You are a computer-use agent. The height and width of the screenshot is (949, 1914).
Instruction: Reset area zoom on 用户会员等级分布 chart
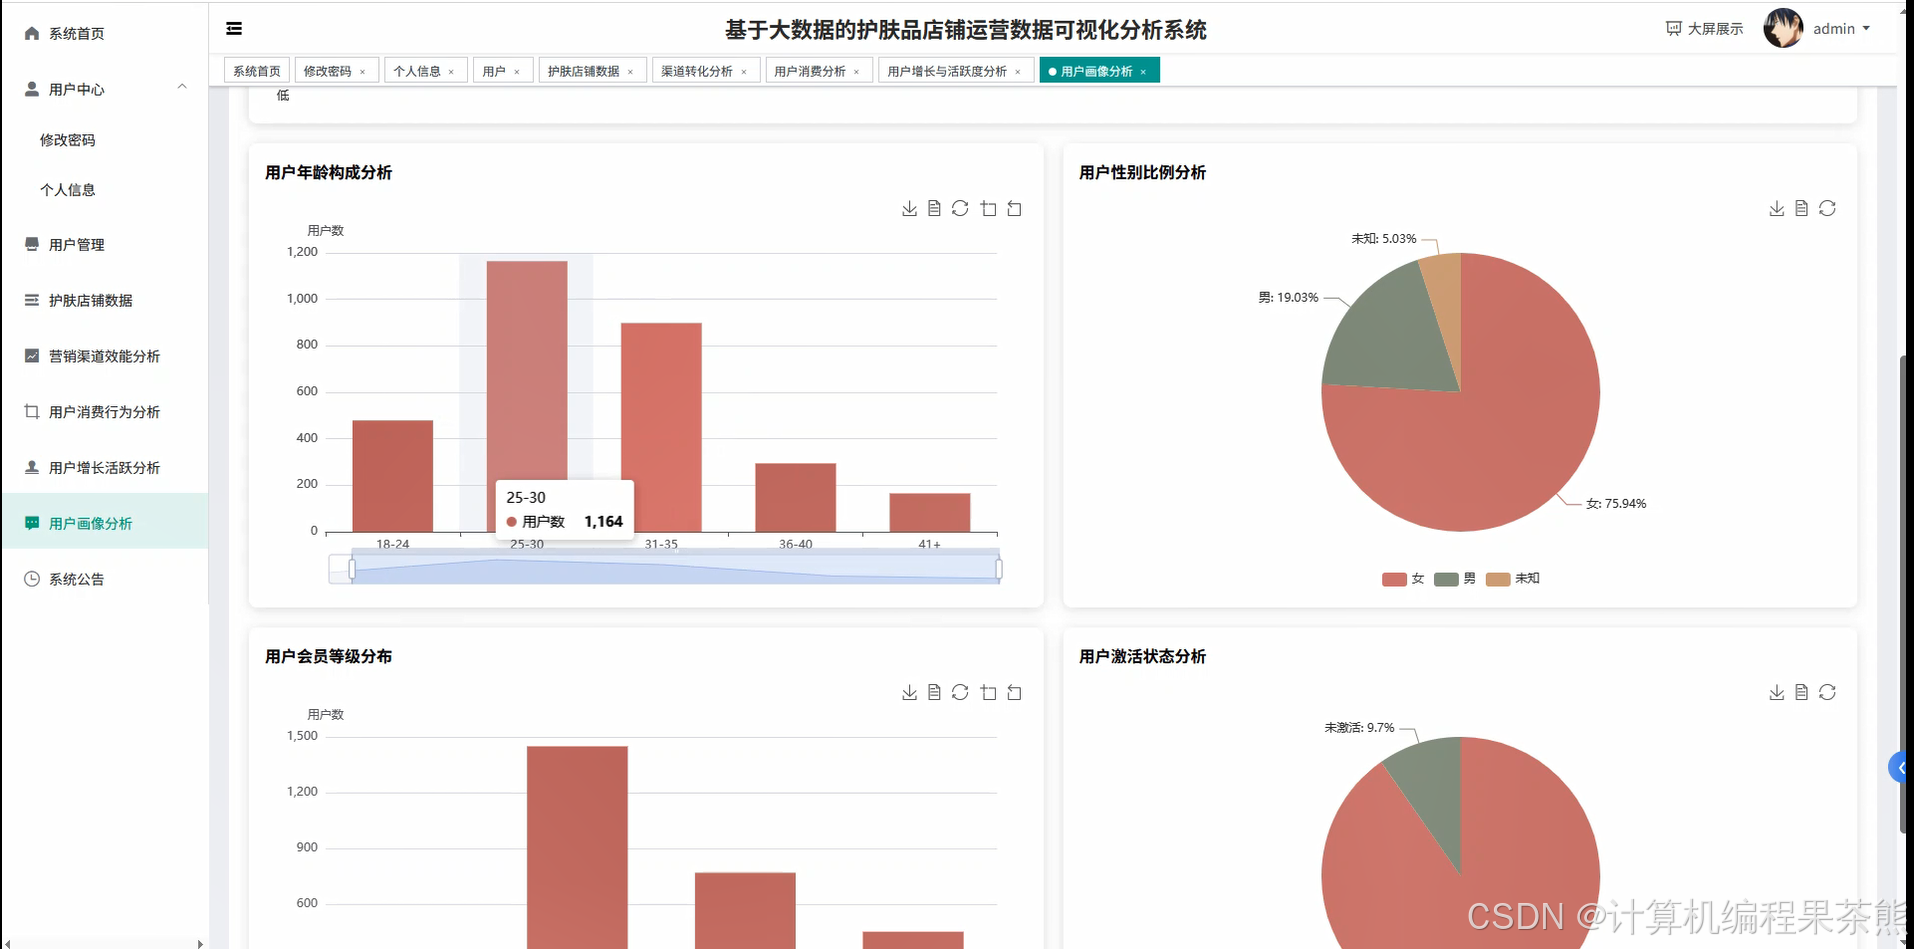click(1014, 692)
